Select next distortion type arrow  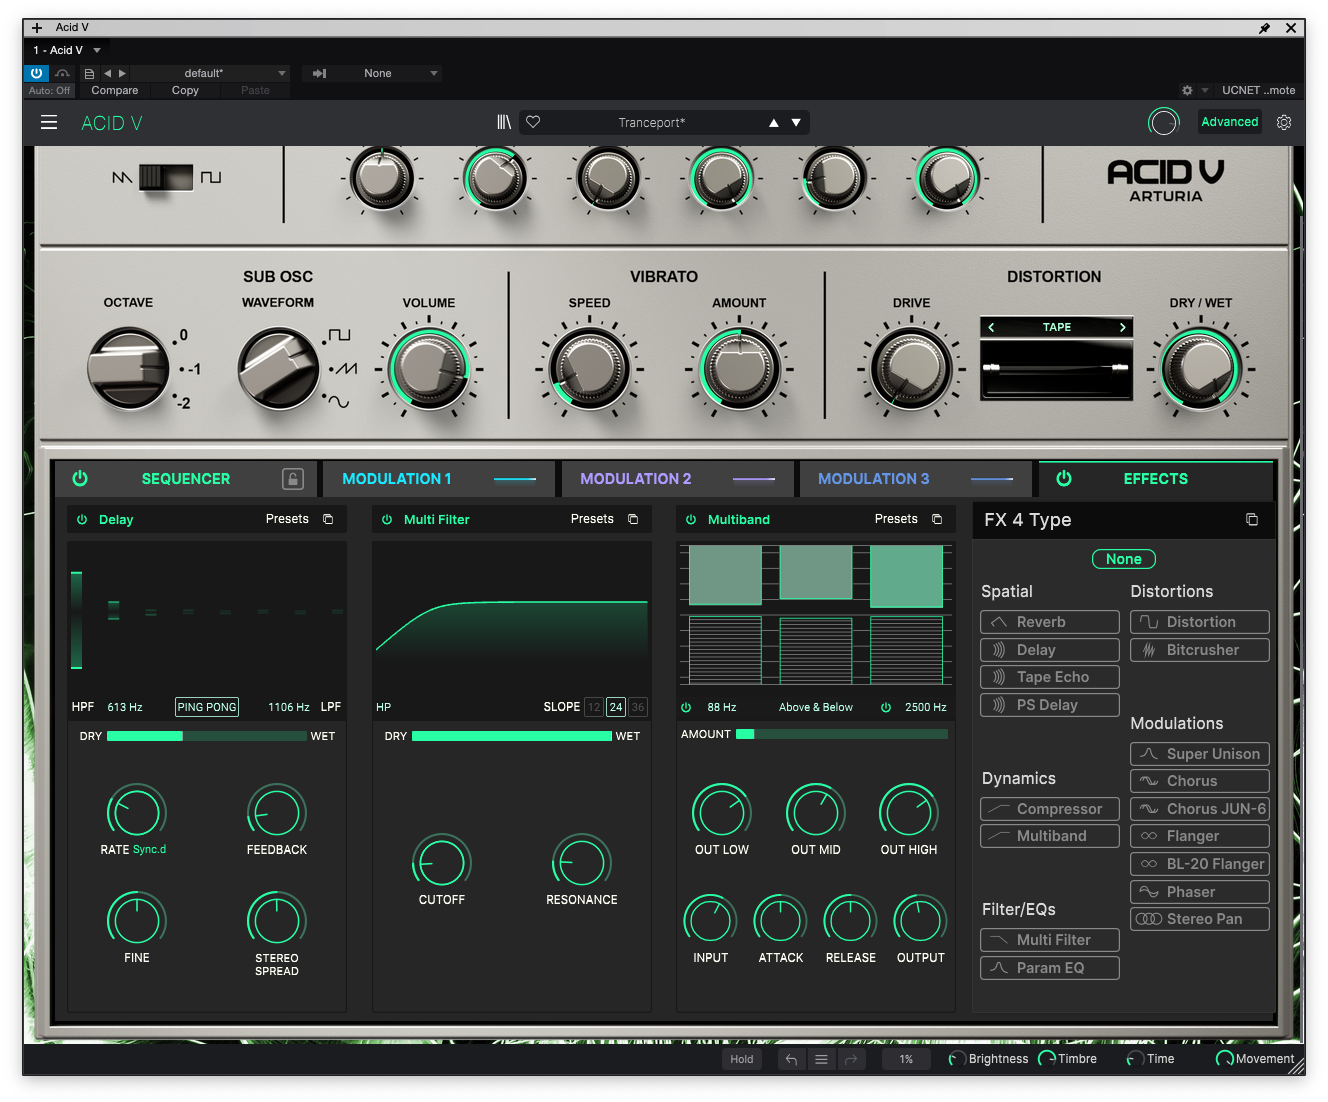[1123, 327]
